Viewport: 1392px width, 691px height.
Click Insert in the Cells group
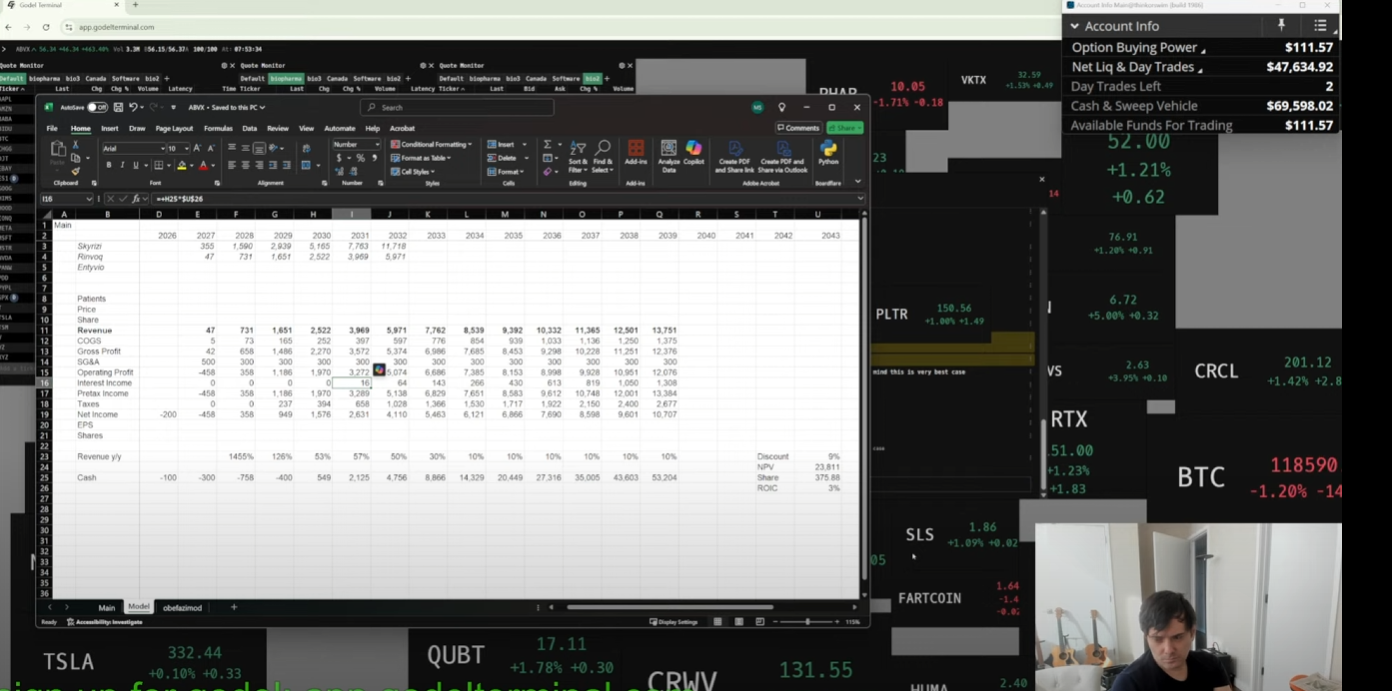point(503,144)
